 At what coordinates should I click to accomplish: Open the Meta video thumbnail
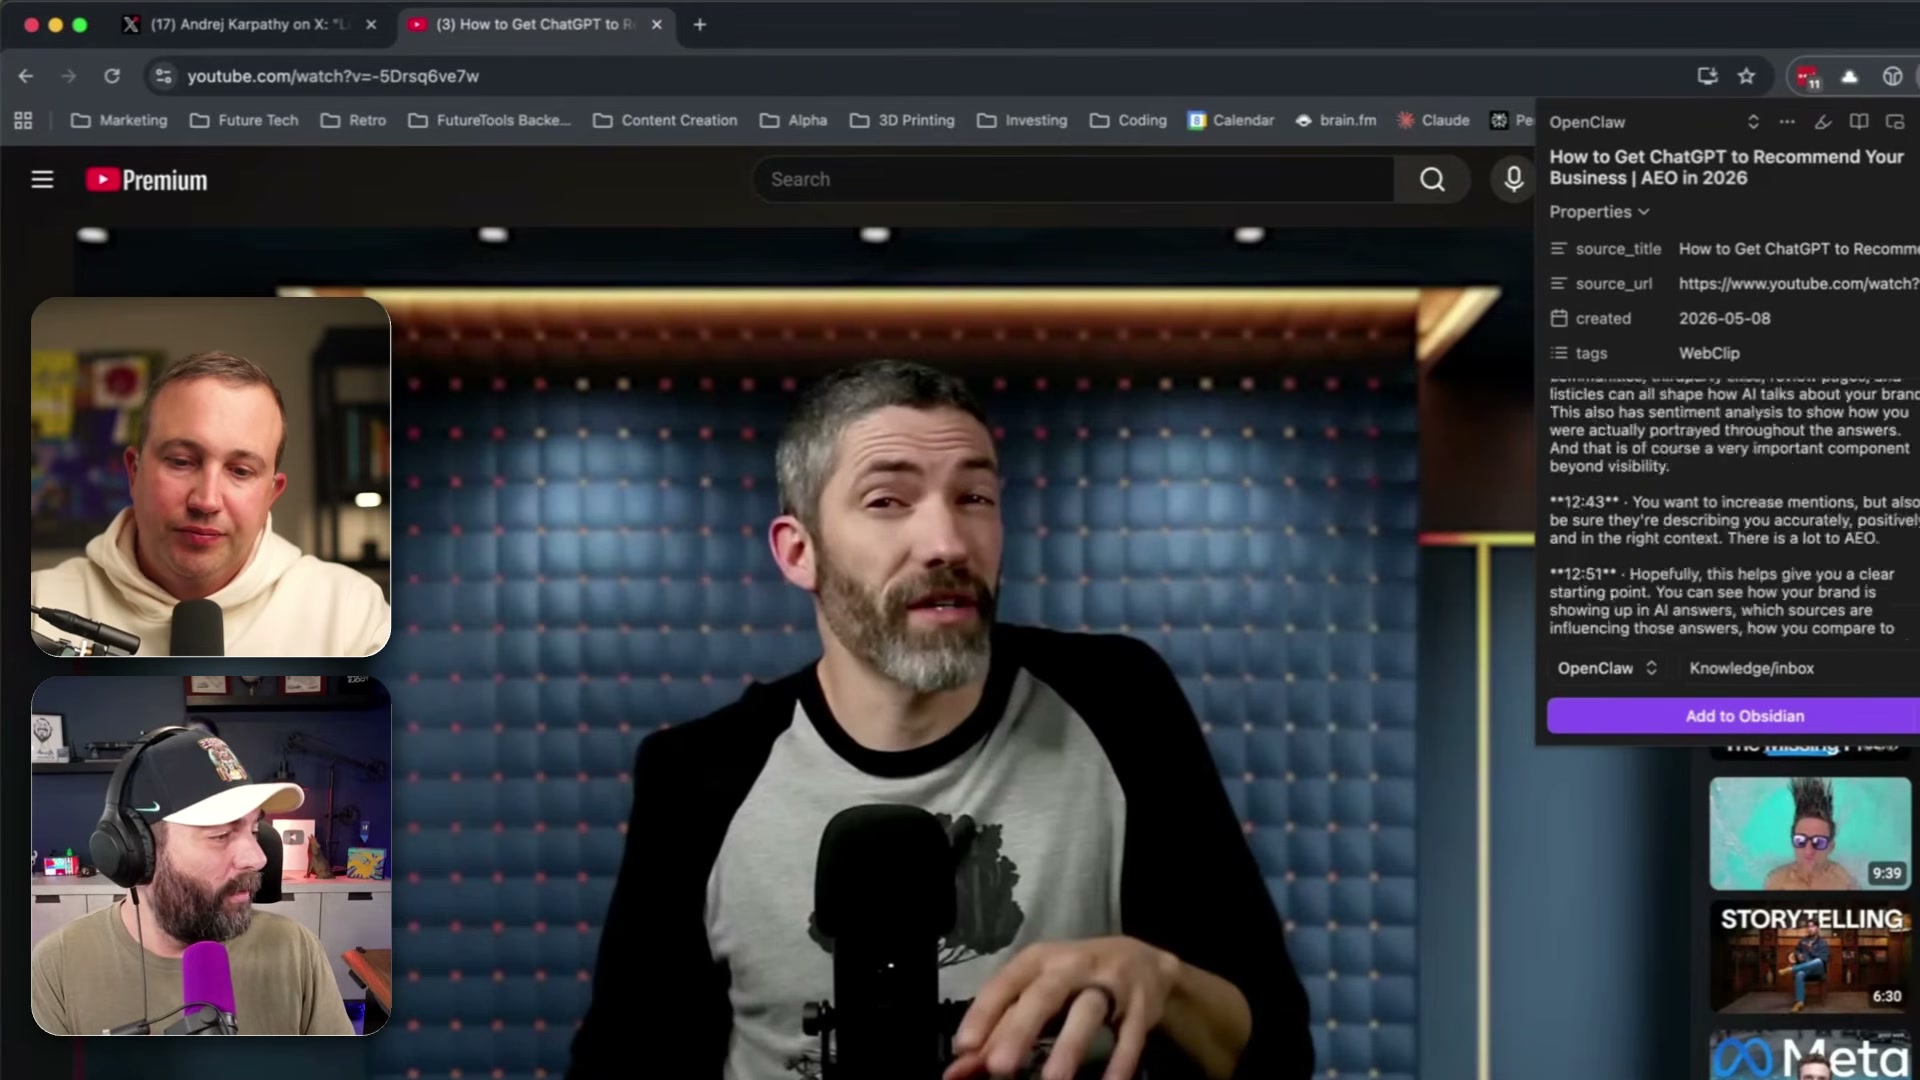coord(1810,1055)
